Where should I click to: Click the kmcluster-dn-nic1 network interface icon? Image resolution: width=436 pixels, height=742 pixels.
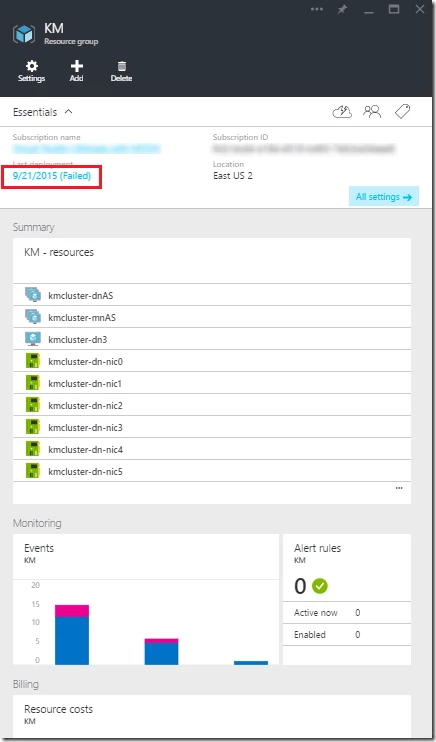point(33,383)
